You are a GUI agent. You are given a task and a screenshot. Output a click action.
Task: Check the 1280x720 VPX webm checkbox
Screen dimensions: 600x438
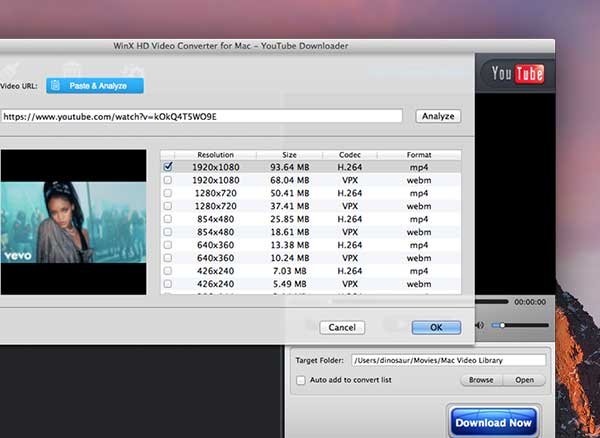[168, 206]
